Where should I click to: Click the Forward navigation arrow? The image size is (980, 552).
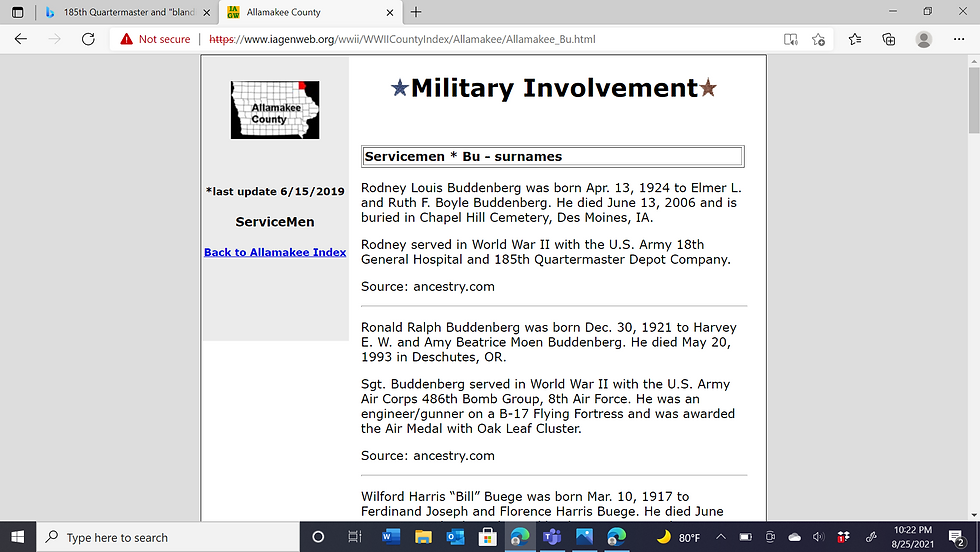click(x=54, y=39)
